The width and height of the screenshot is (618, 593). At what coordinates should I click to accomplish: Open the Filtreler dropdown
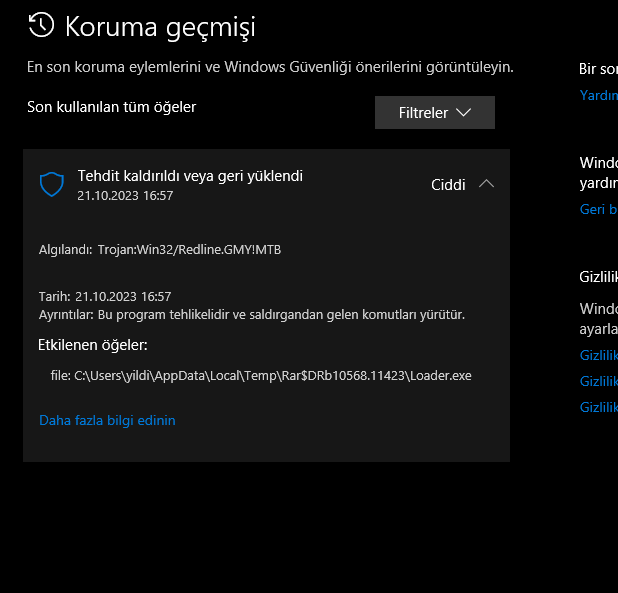pos(435,113)
